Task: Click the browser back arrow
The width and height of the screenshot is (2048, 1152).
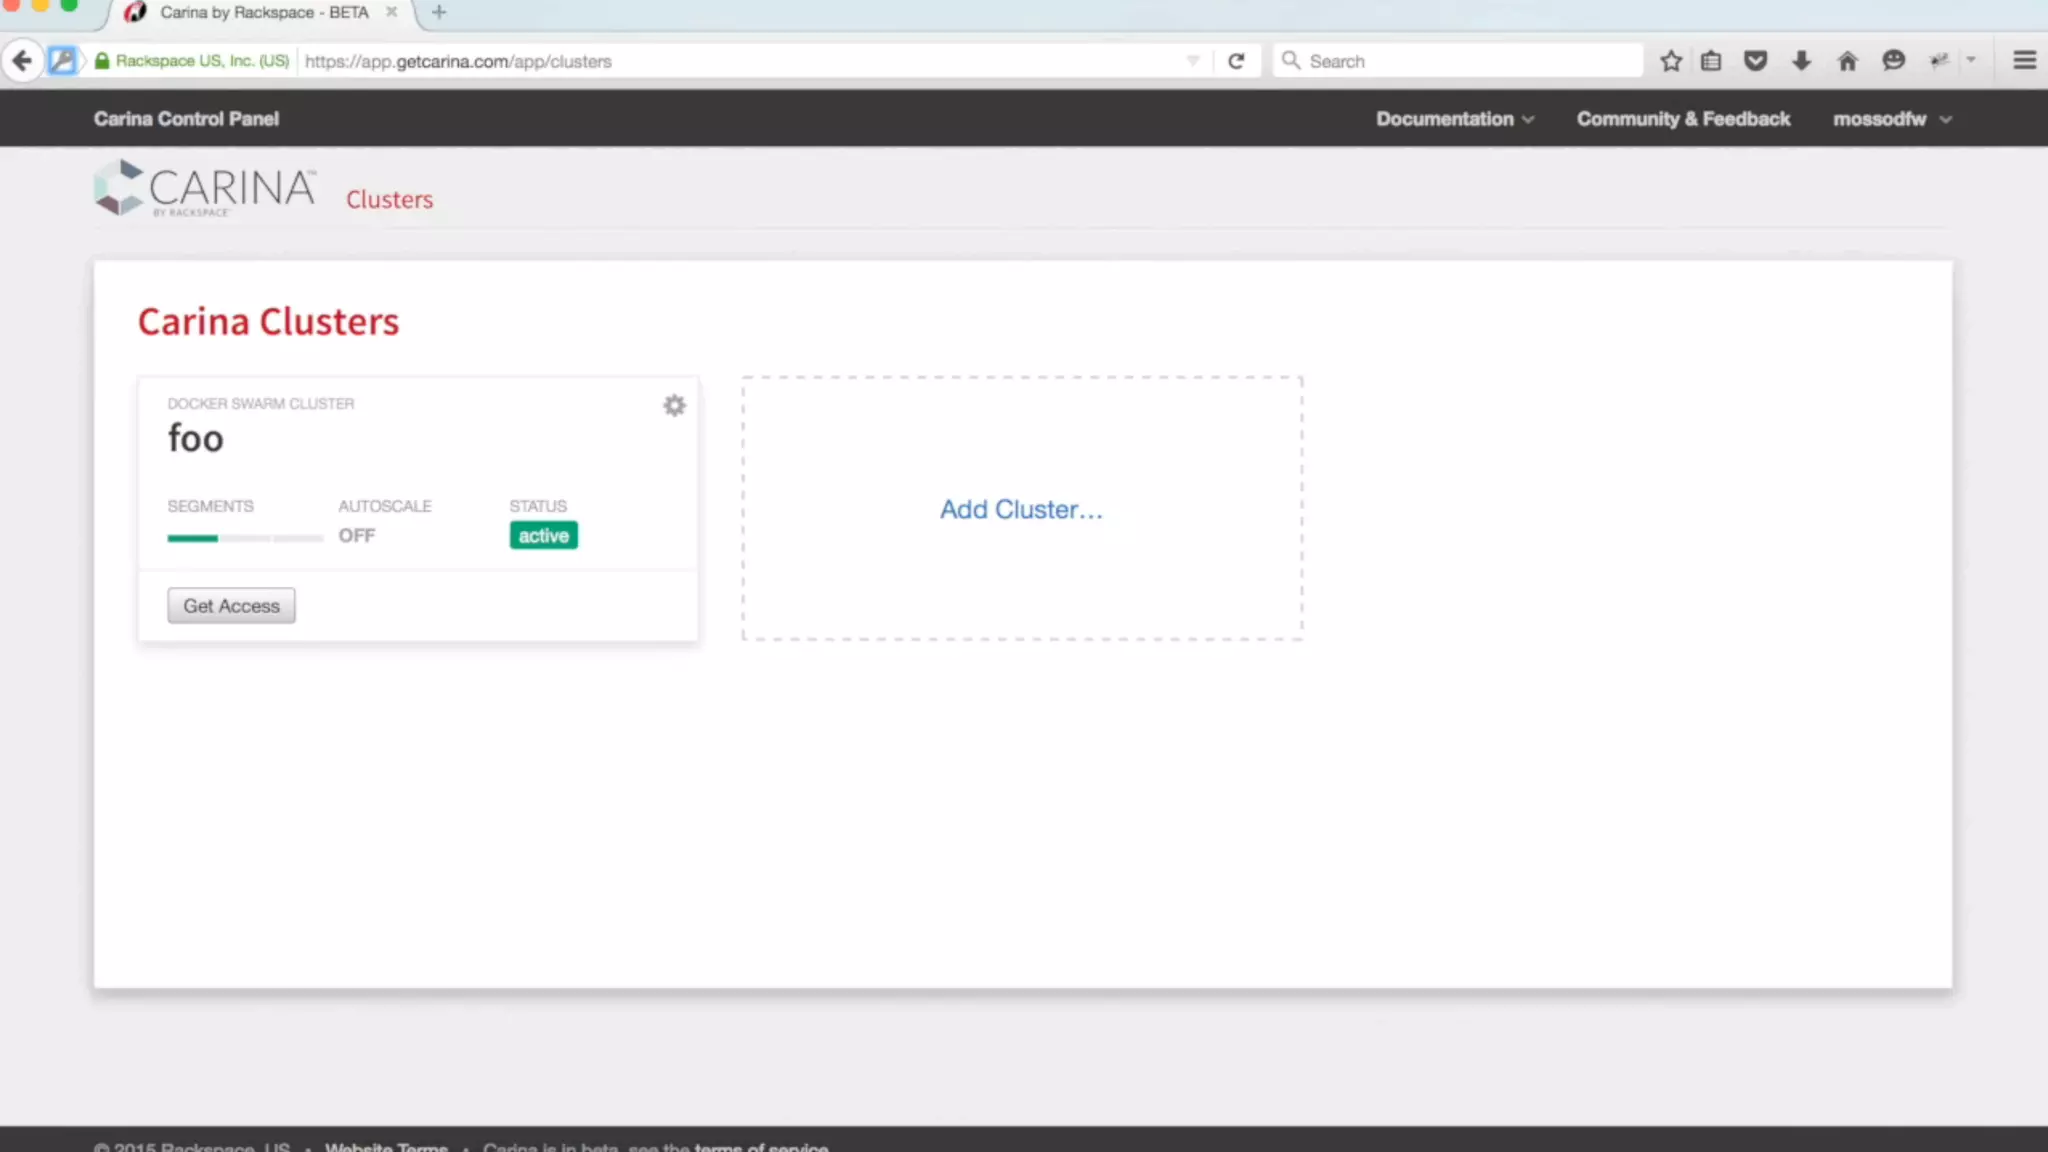Action: [x=22, y=61]
